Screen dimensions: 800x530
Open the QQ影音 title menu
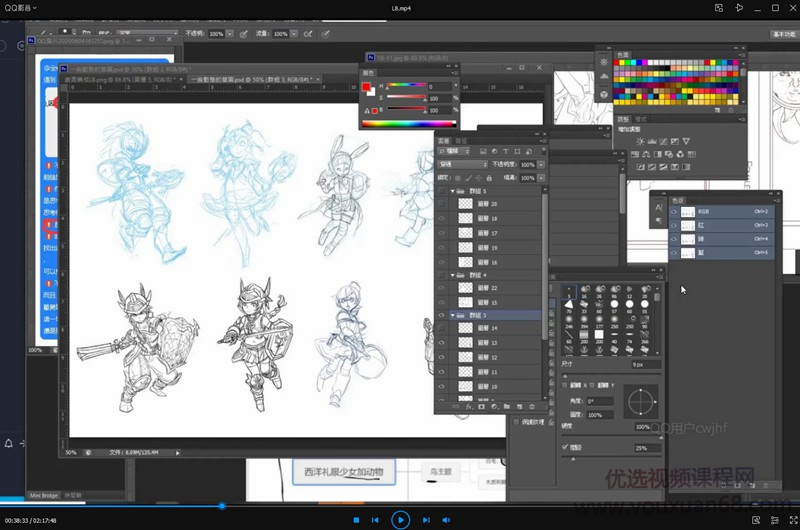20,7
